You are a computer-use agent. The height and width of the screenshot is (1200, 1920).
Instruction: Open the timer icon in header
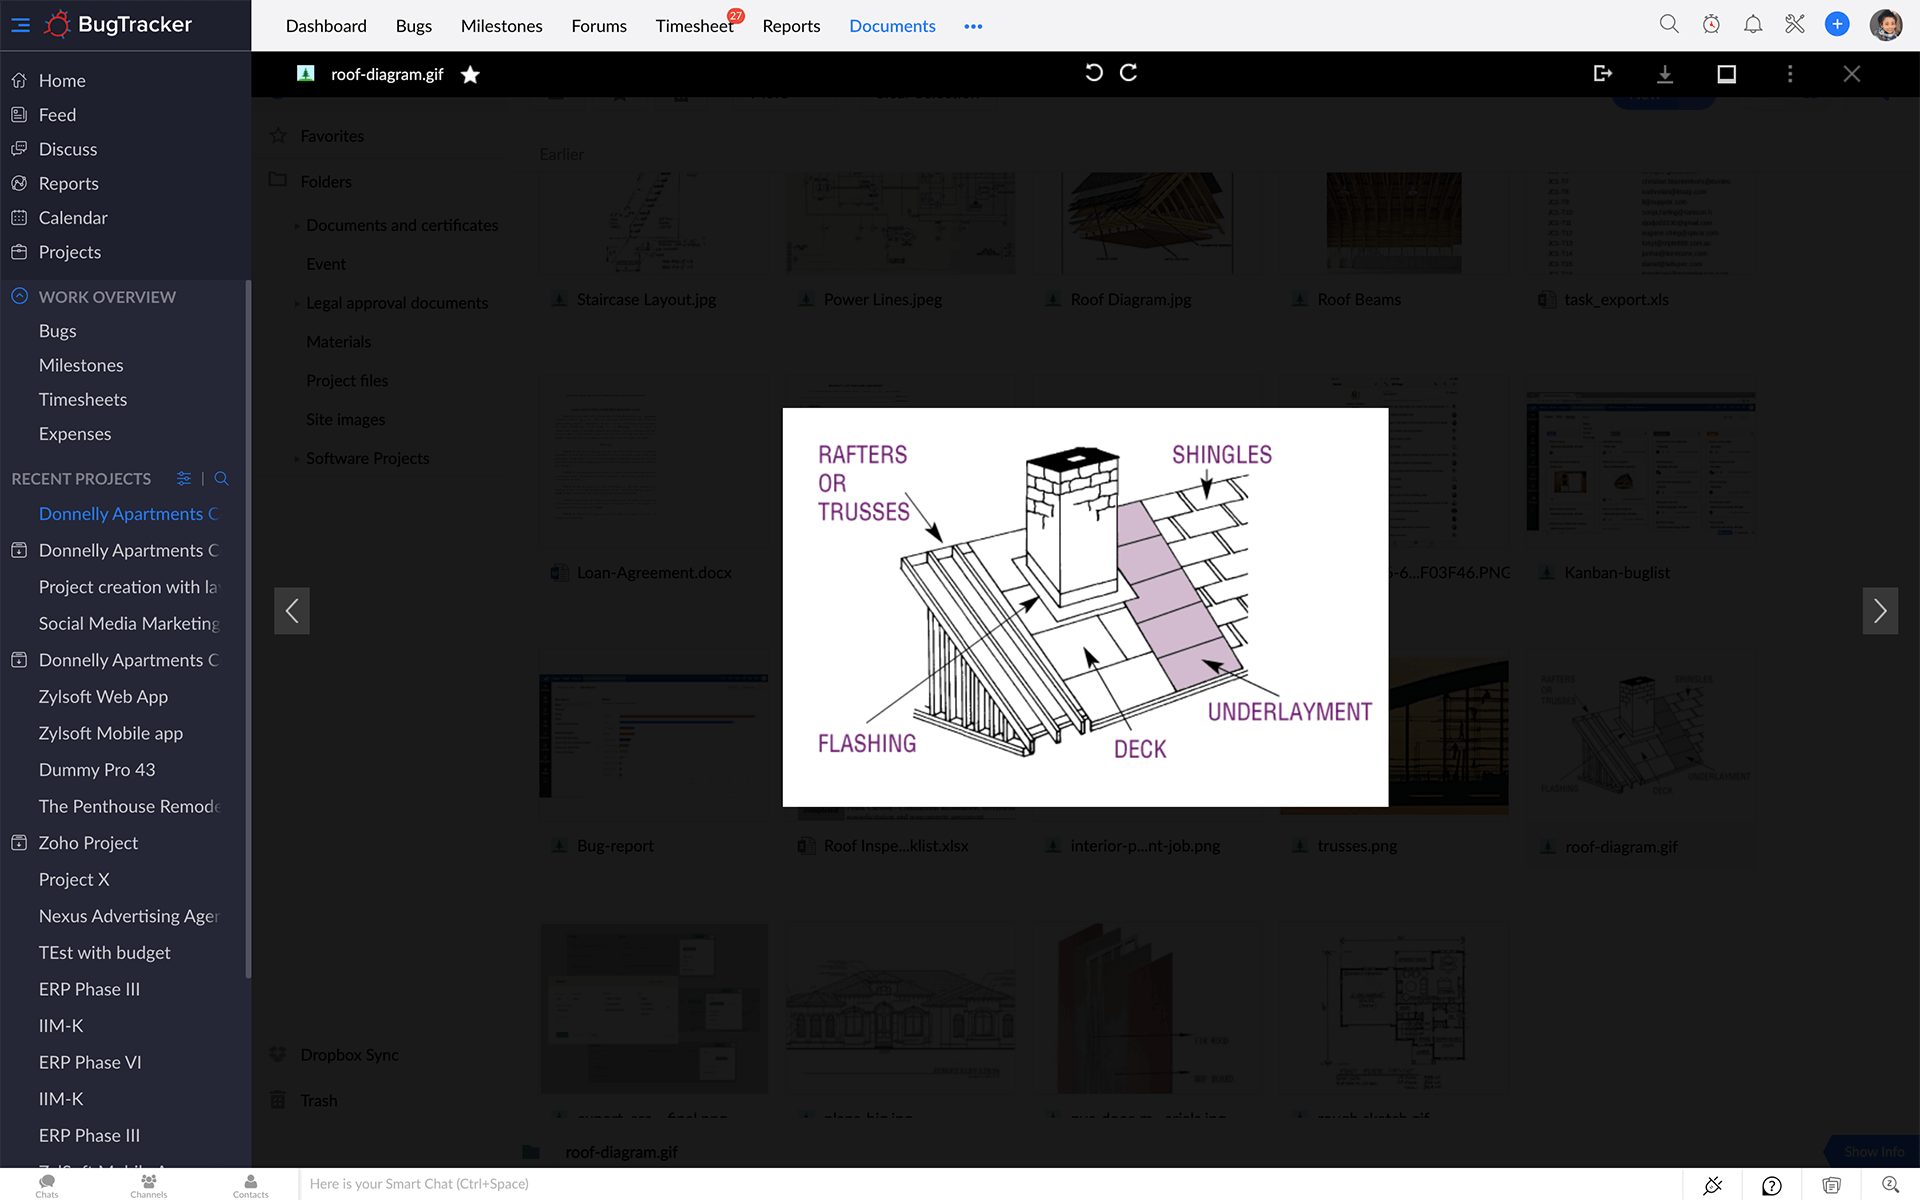1711,24
